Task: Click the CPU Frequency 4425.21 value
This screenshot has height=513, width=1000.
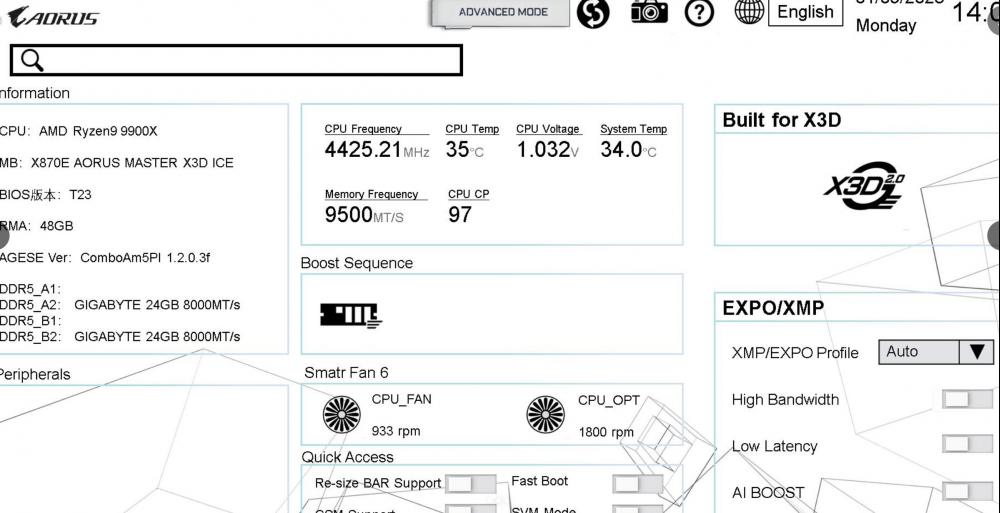Action: (376, 150)
